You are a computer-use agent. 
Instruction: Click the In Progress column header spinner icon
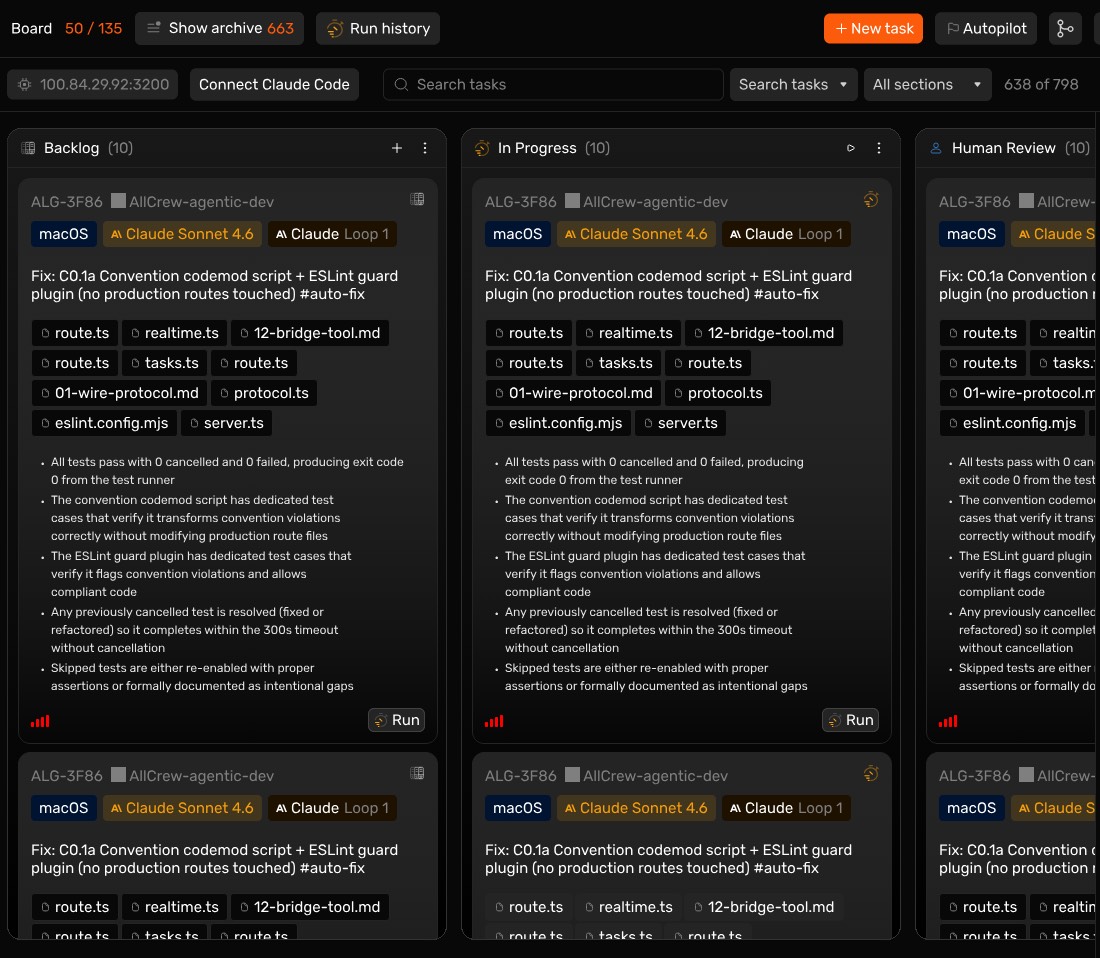pos(482,148)
